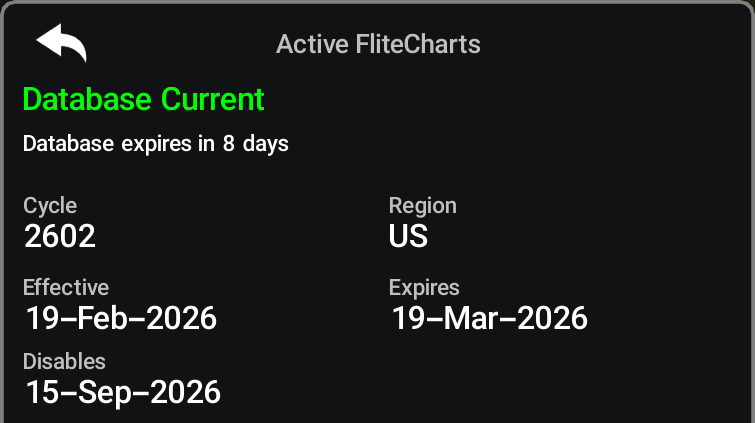The height and width of the screenshot is (423, 755).
Task: Click the number 8 in expiry message
Action: [x=228, y=144]
